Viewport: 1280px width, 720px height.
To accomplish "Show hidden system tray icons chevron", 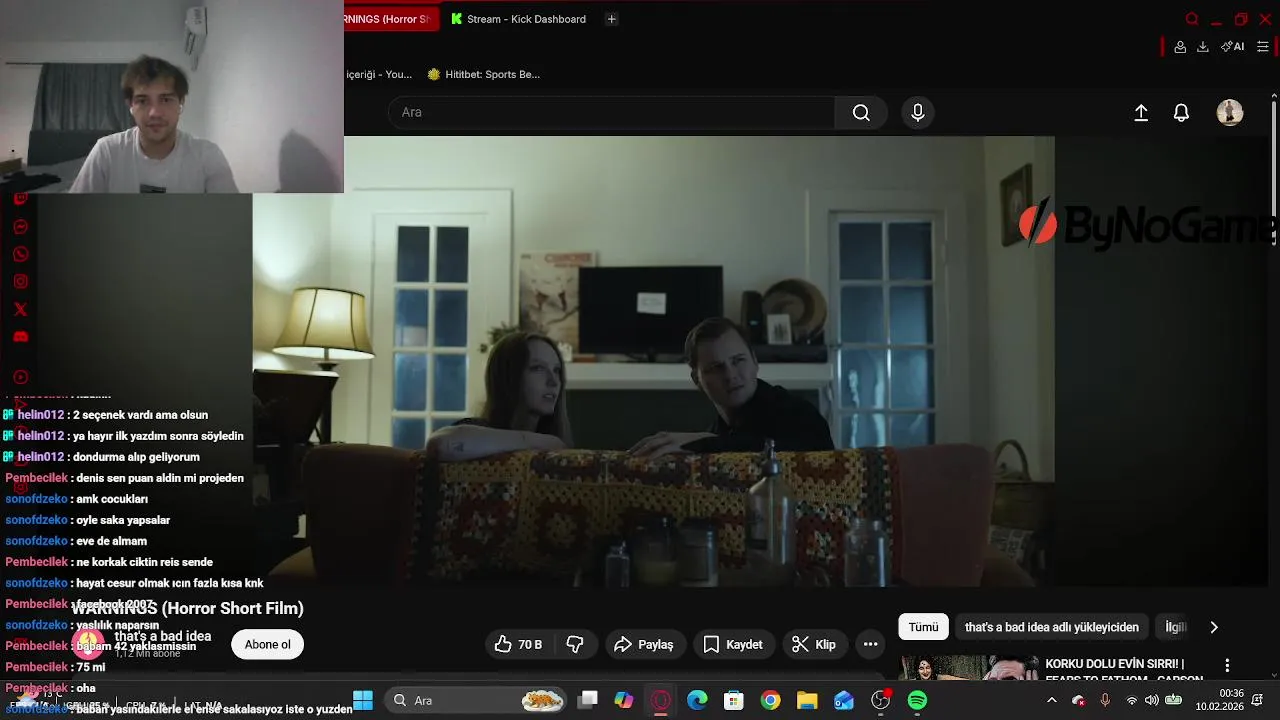I will click(1051, 700).
